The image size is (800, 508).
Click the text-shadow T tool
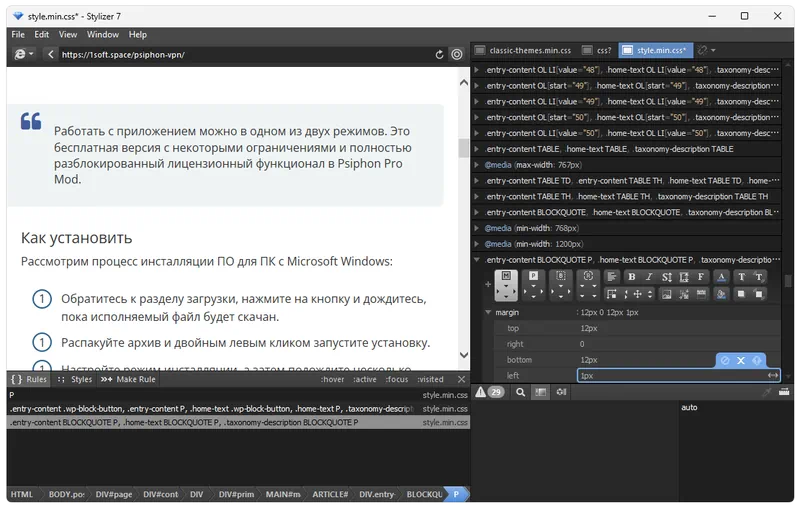tap(741, 277)
